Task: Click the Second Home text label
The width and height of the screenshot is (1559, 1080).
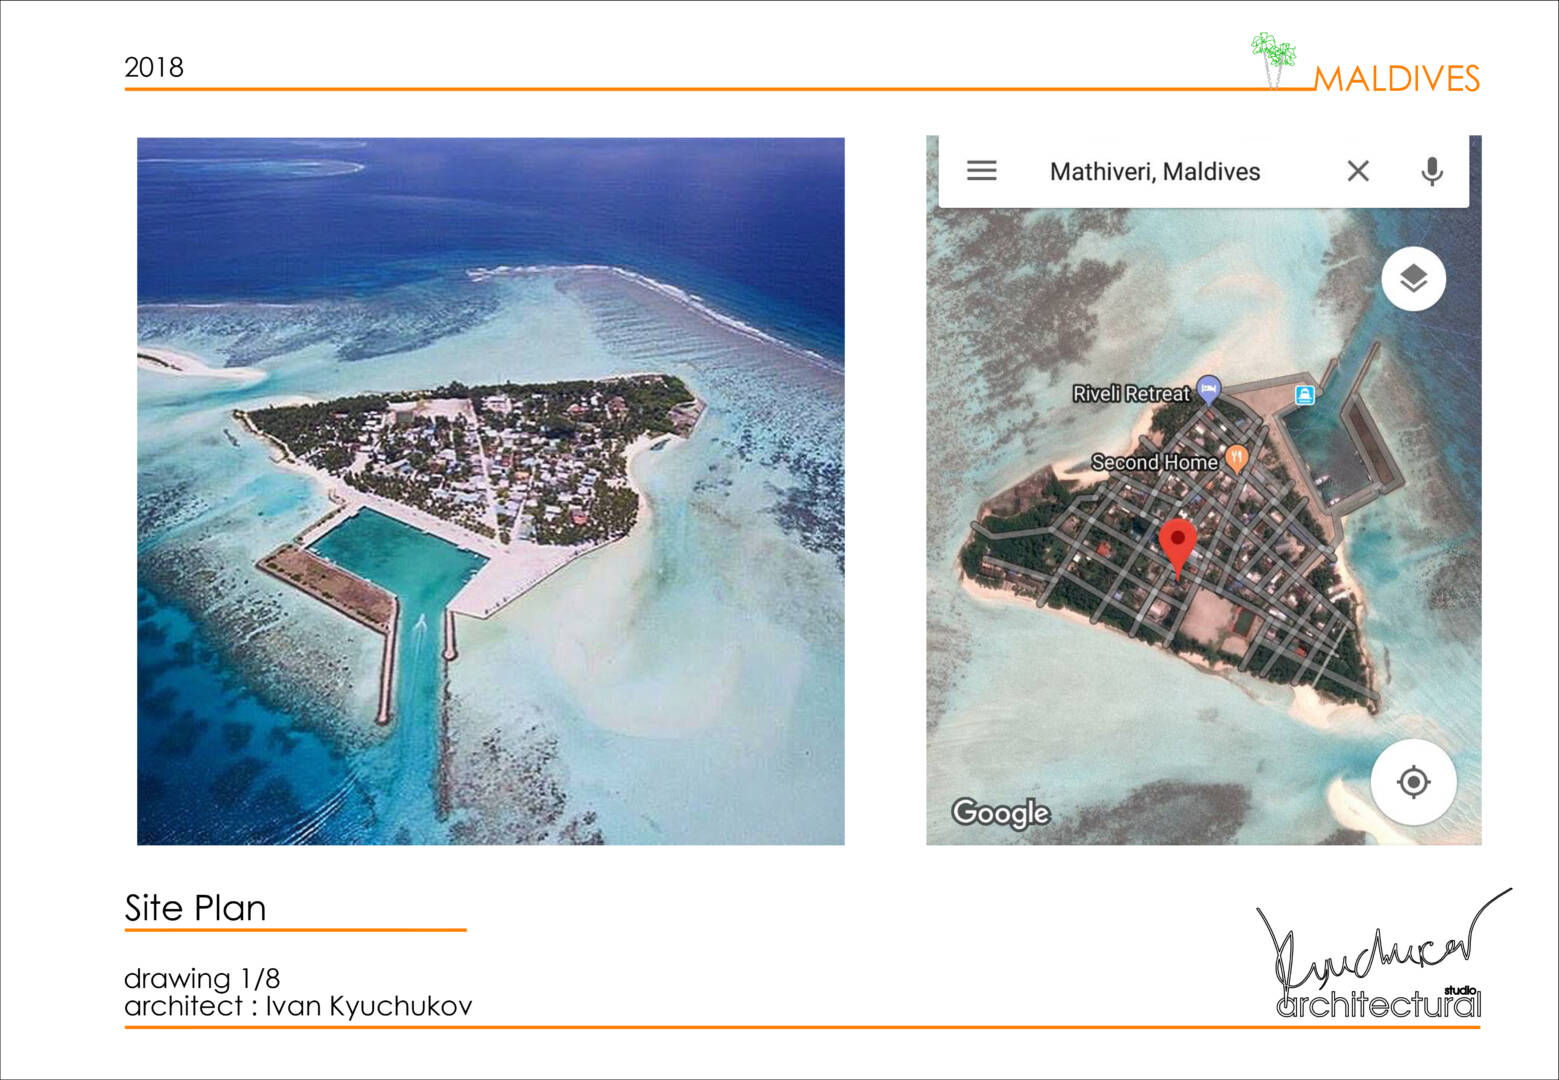Action: pyautogui.click(x=1153, y=462)
